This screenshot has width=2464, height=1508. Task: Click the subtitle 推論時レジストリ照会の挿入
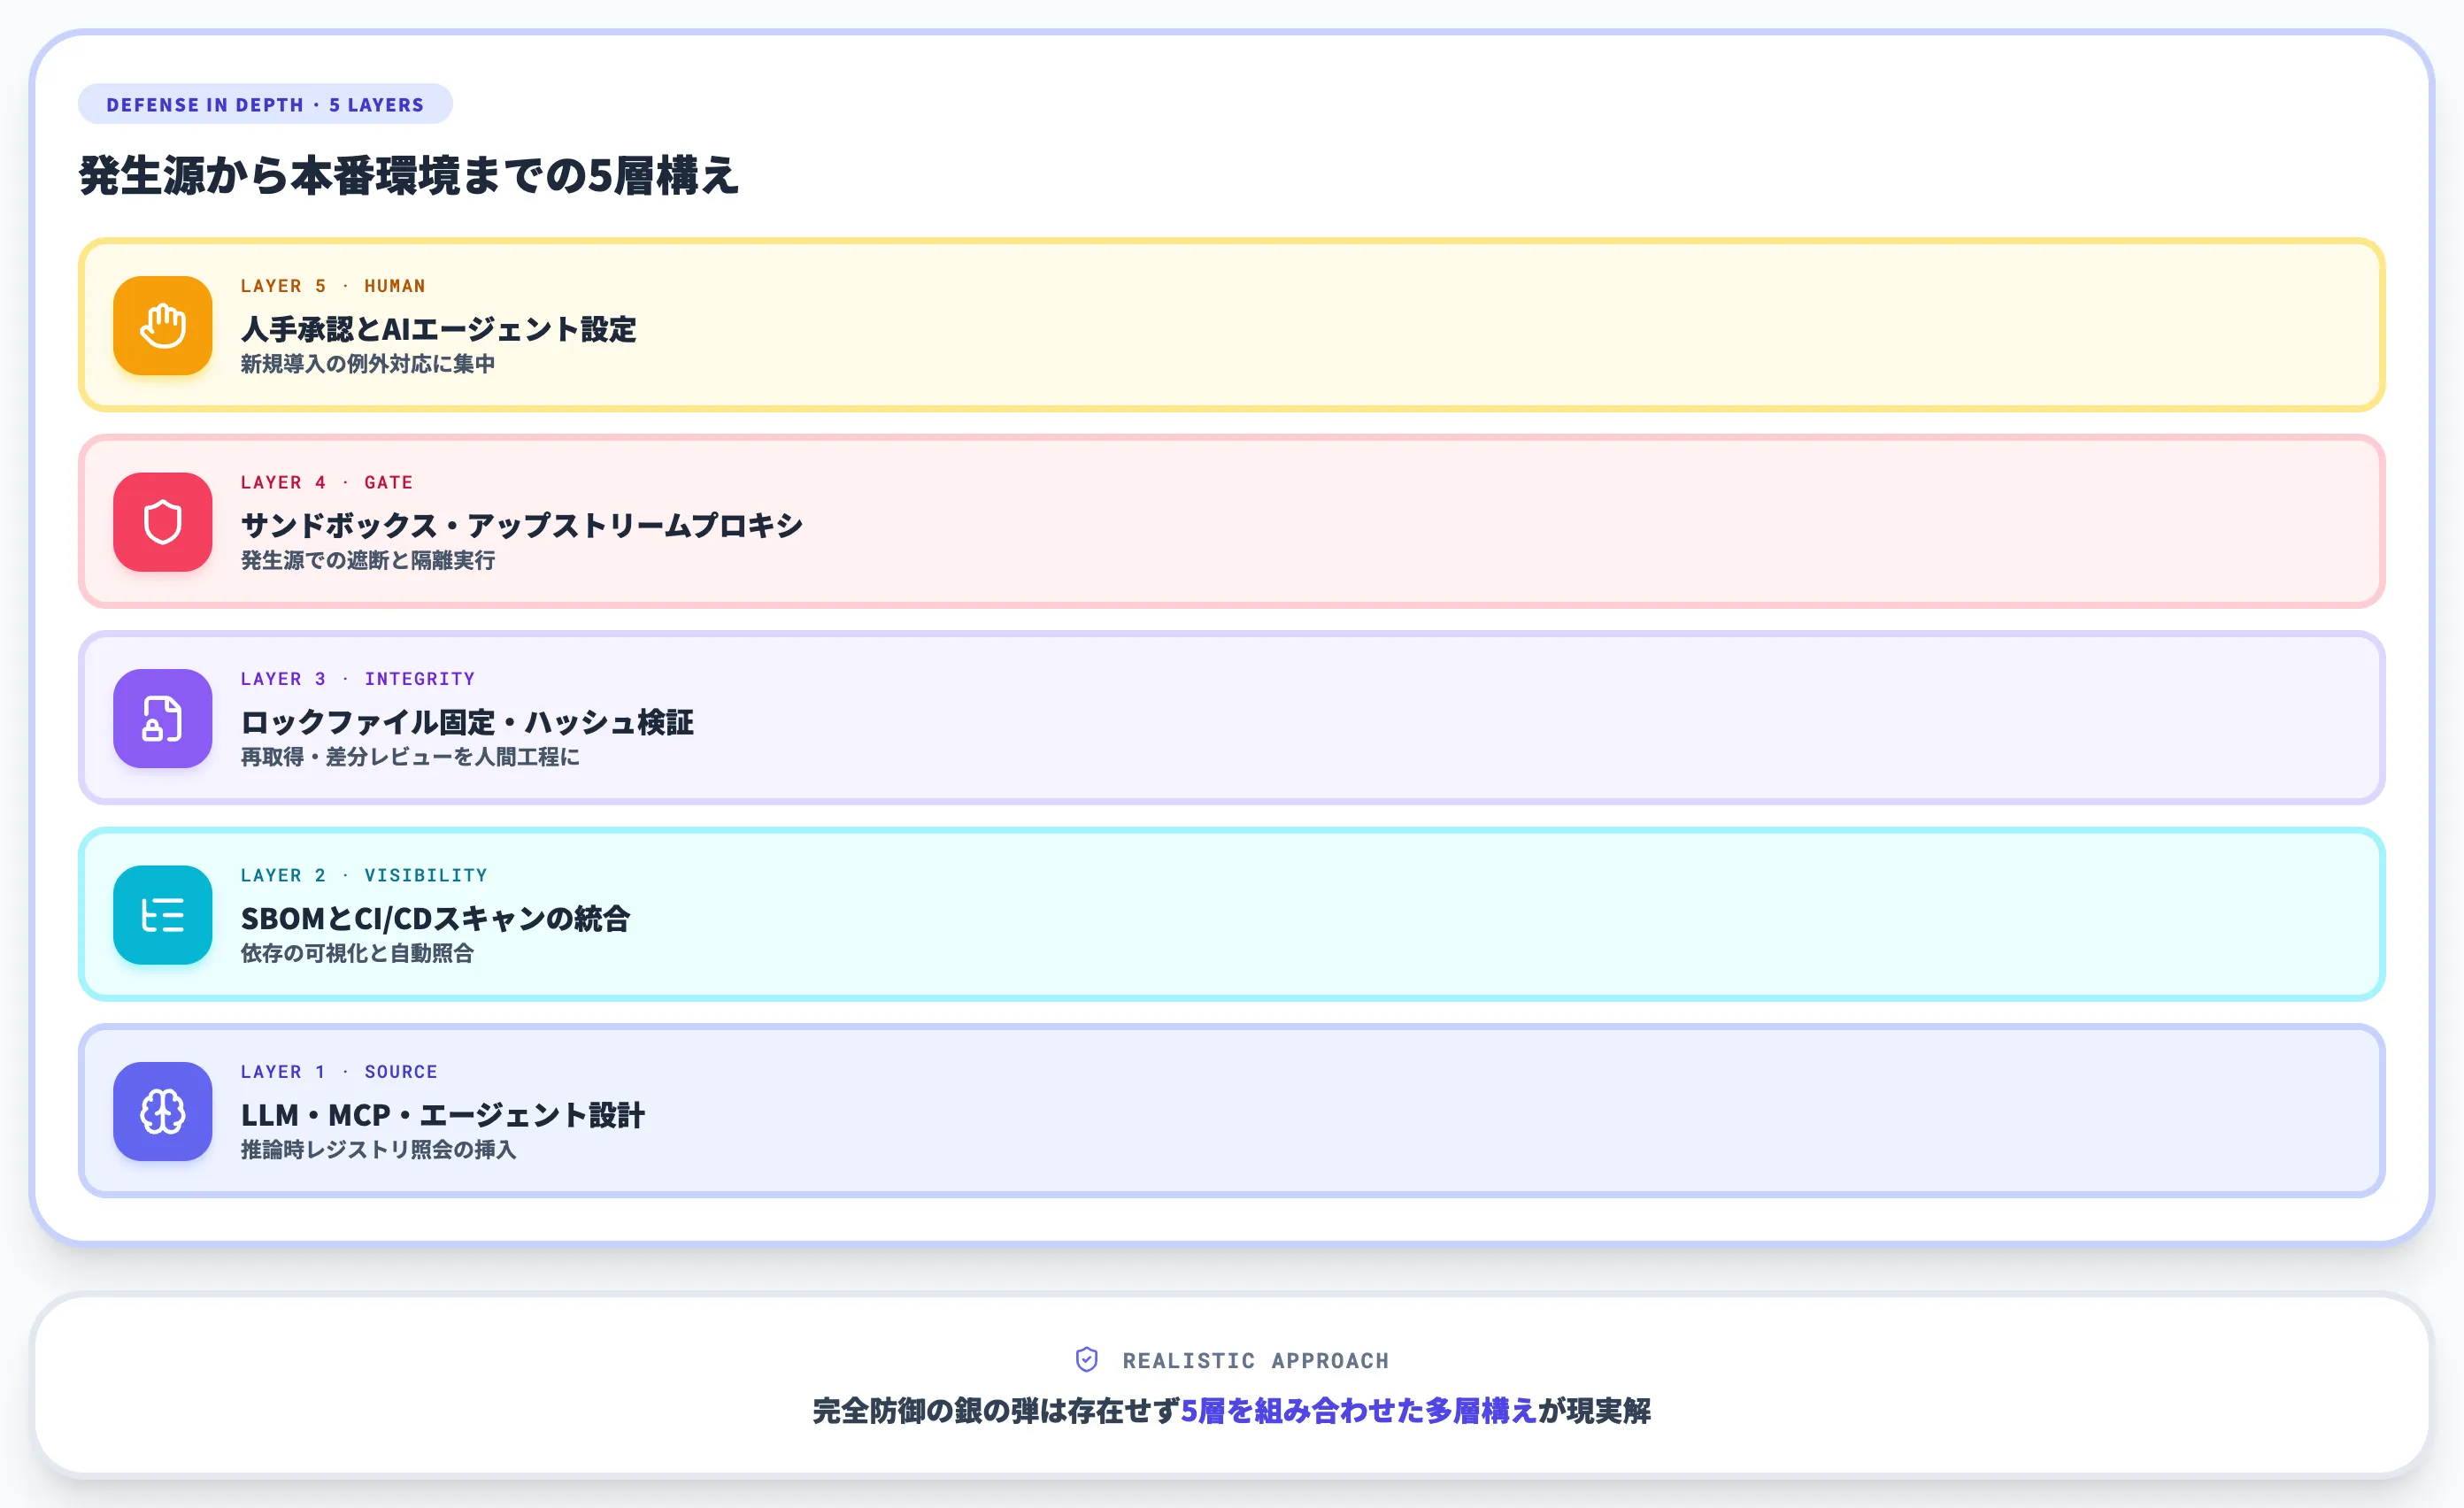coord(378,1149)
